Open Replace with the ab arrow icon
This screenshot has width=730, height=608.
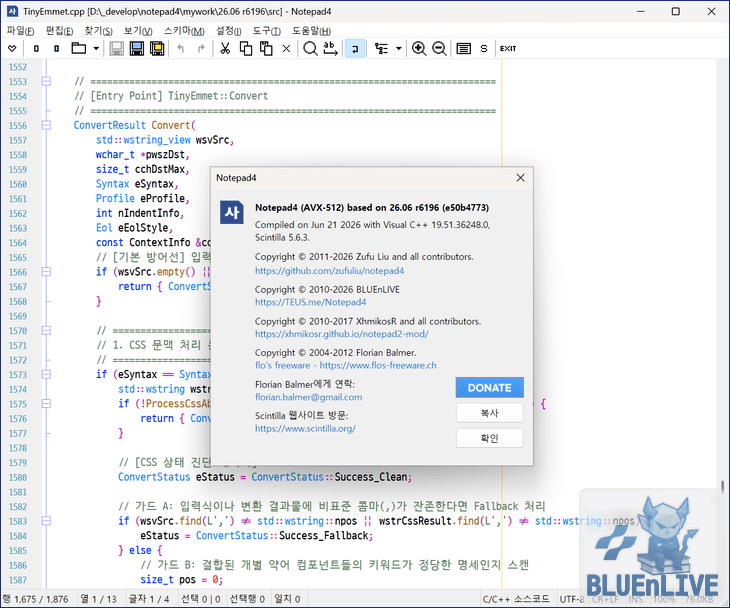click(x=330, y=48)
